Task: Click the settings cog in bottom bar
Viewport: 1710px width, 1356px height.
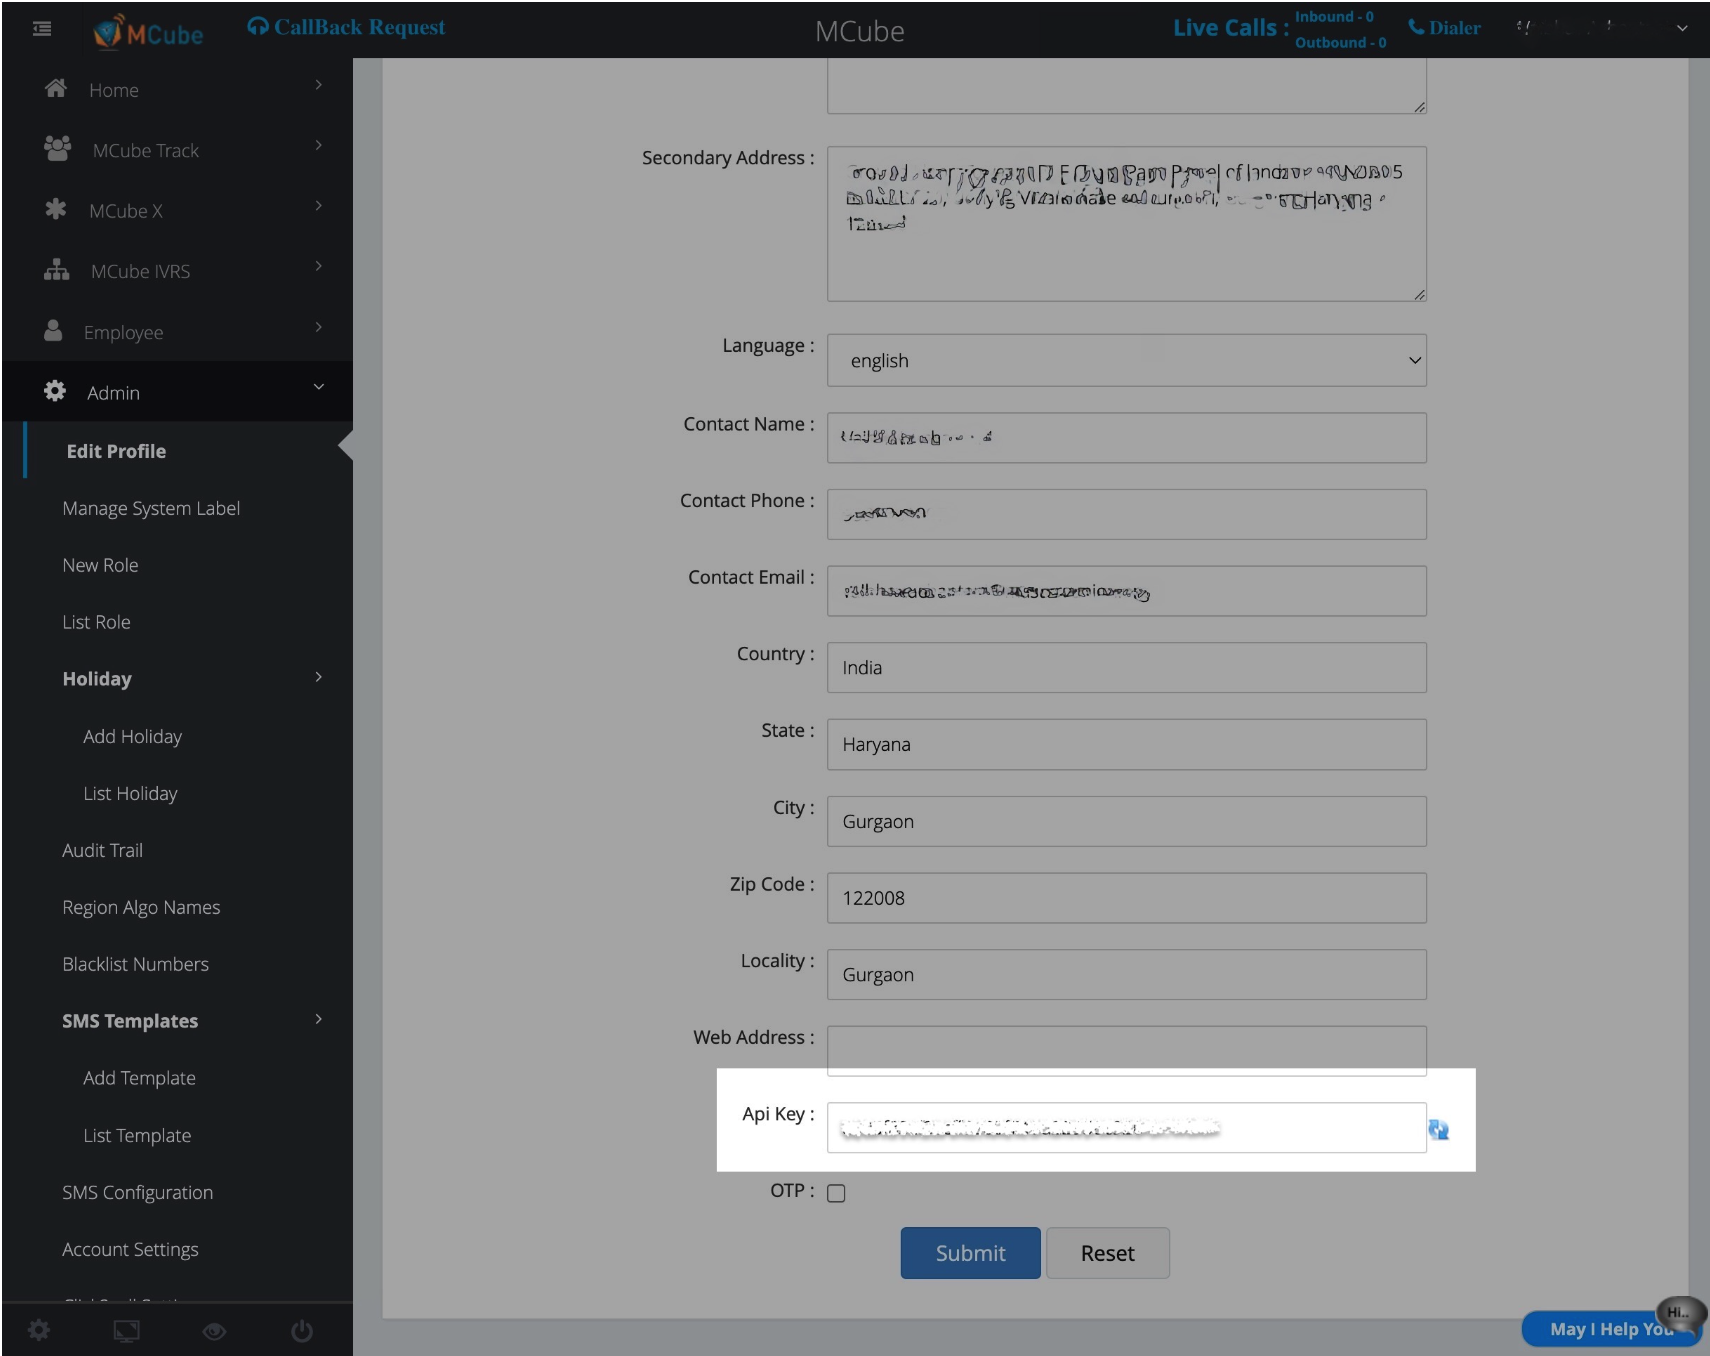Action: pyautogui.click(x=39, y=1331)
